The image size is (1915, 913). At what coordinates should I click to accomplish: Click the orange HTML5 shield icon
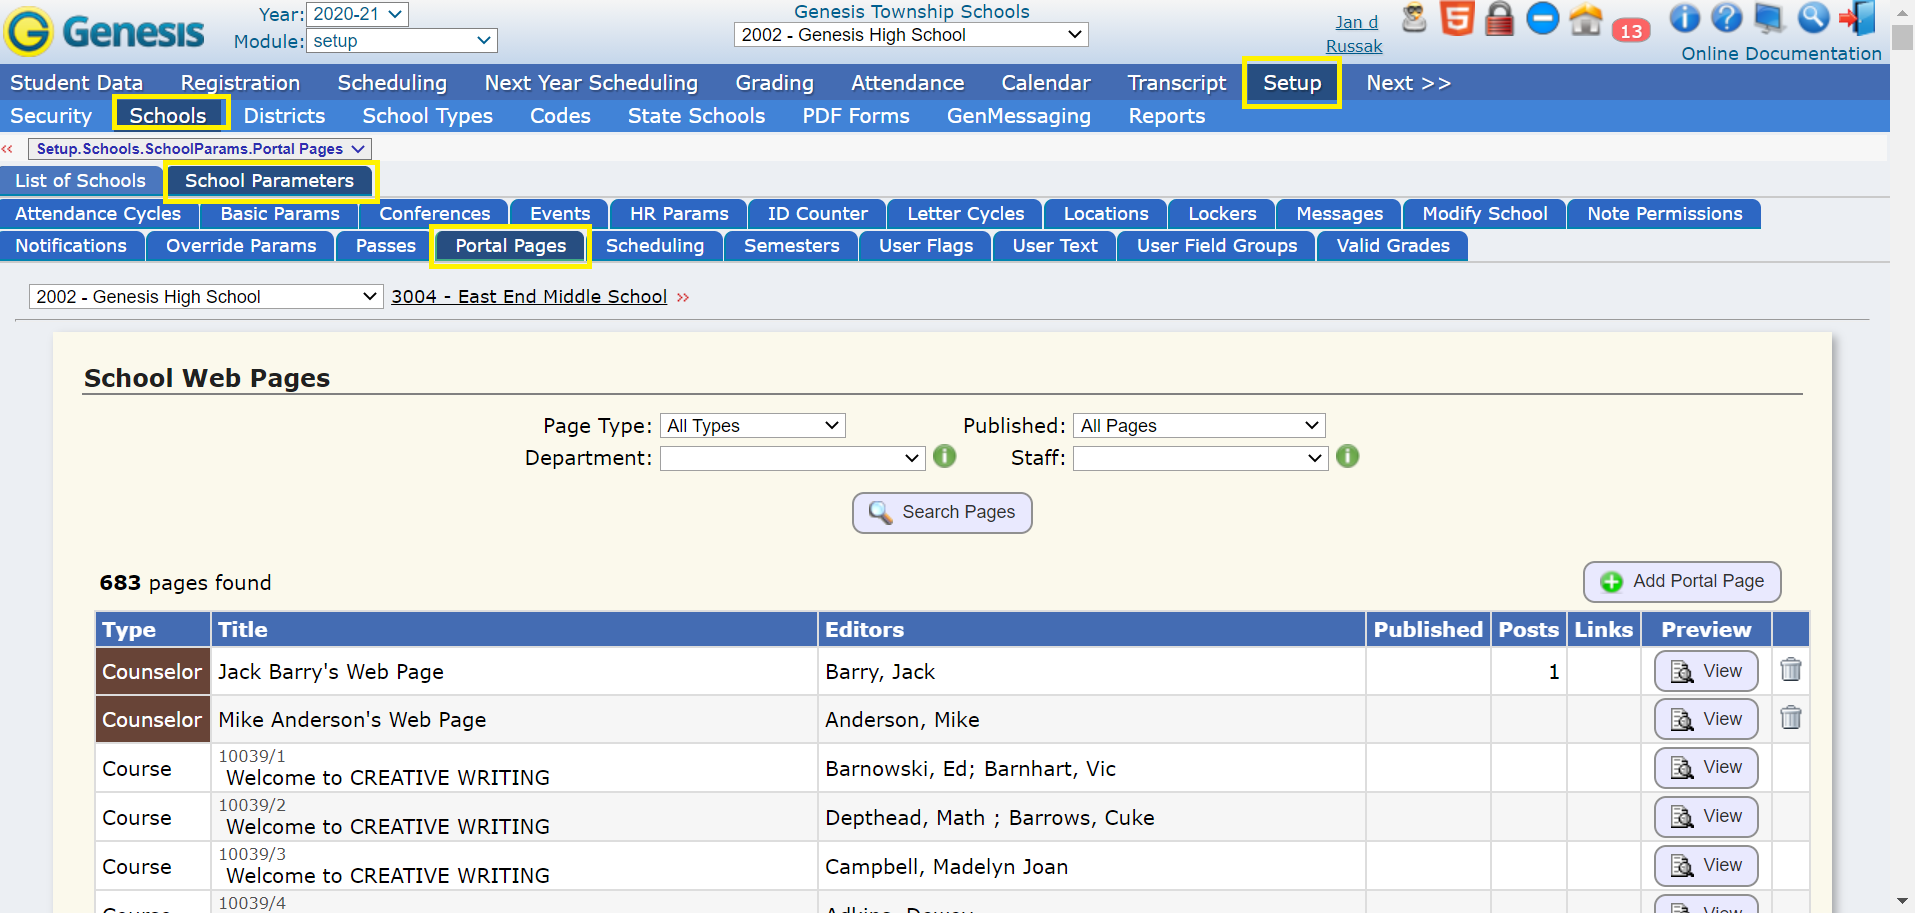click(x=1457, y=18)
